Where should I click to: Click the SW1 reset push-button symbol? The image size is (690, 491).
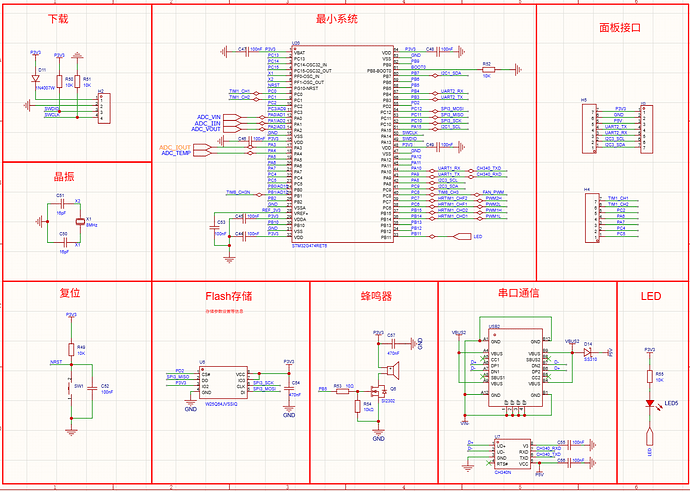[x=70, y=388]
